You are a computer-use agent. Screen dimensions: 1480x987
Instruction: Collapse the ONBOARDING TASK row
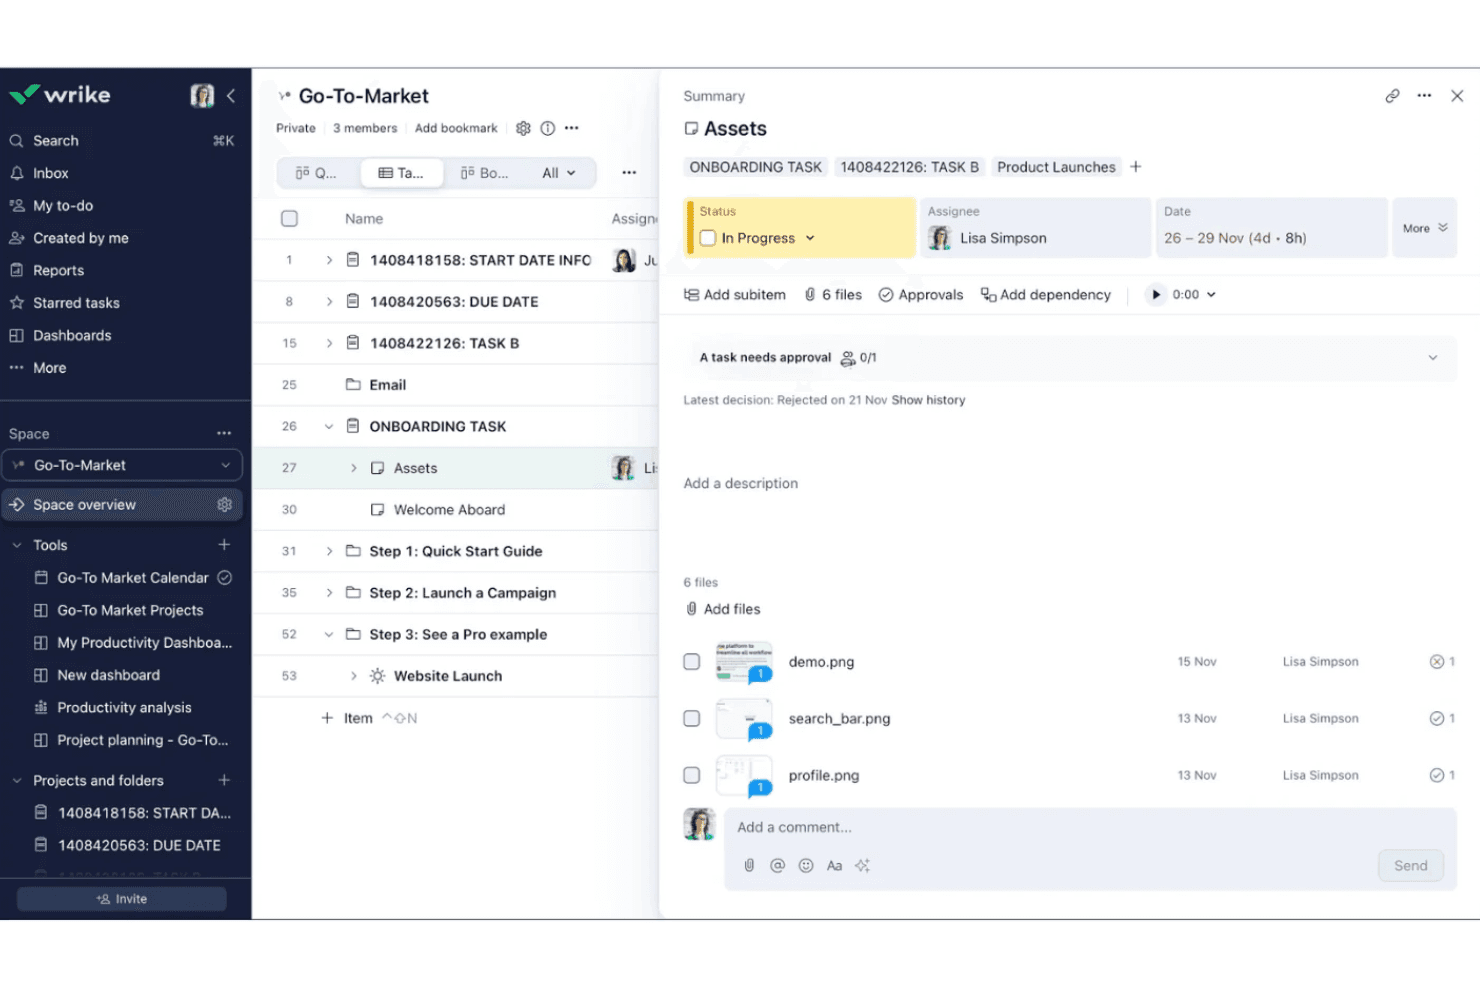pyautogui.click(x=329, y=427)
